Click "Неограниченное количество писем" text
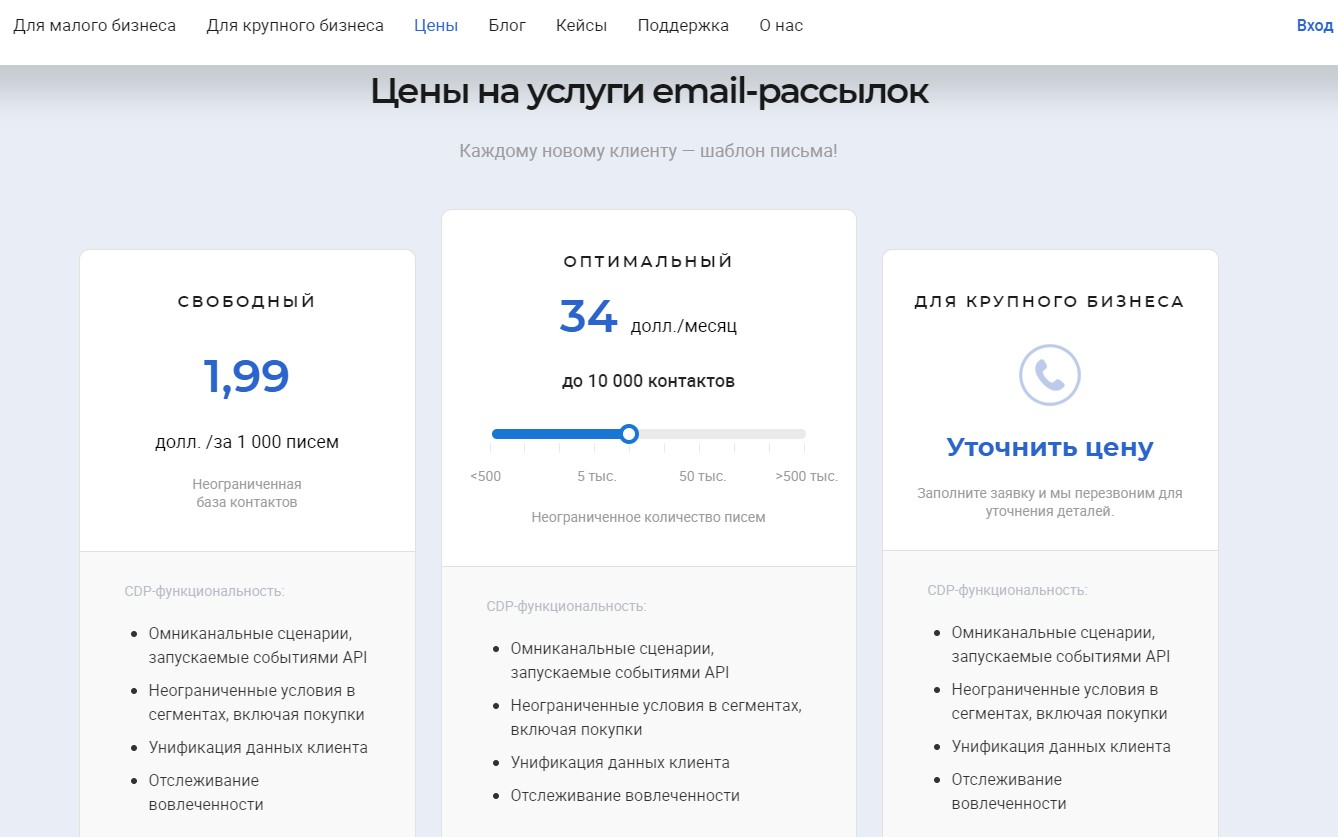The width and height of the screenshot is (1338, 837). (648, 517)
